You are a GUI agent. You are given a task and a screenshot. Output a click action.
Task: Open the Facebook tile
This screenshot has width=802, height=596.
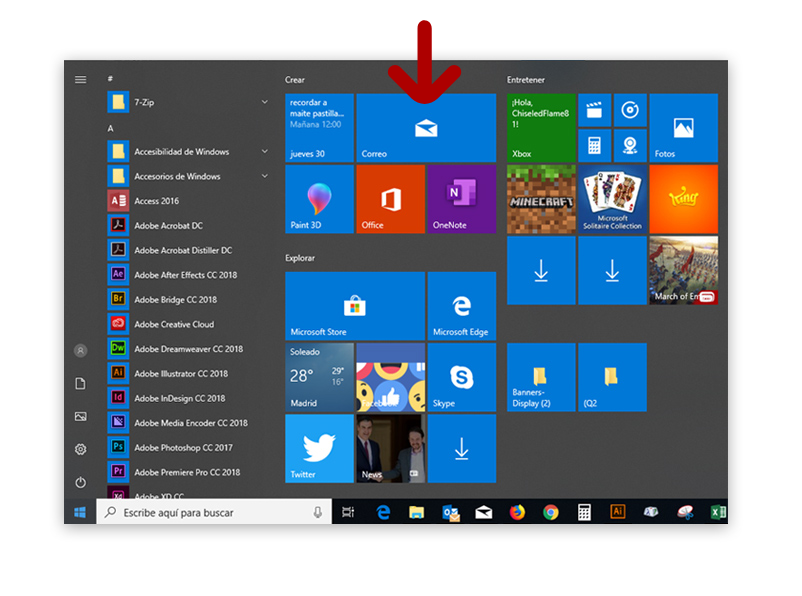point(390,377)
